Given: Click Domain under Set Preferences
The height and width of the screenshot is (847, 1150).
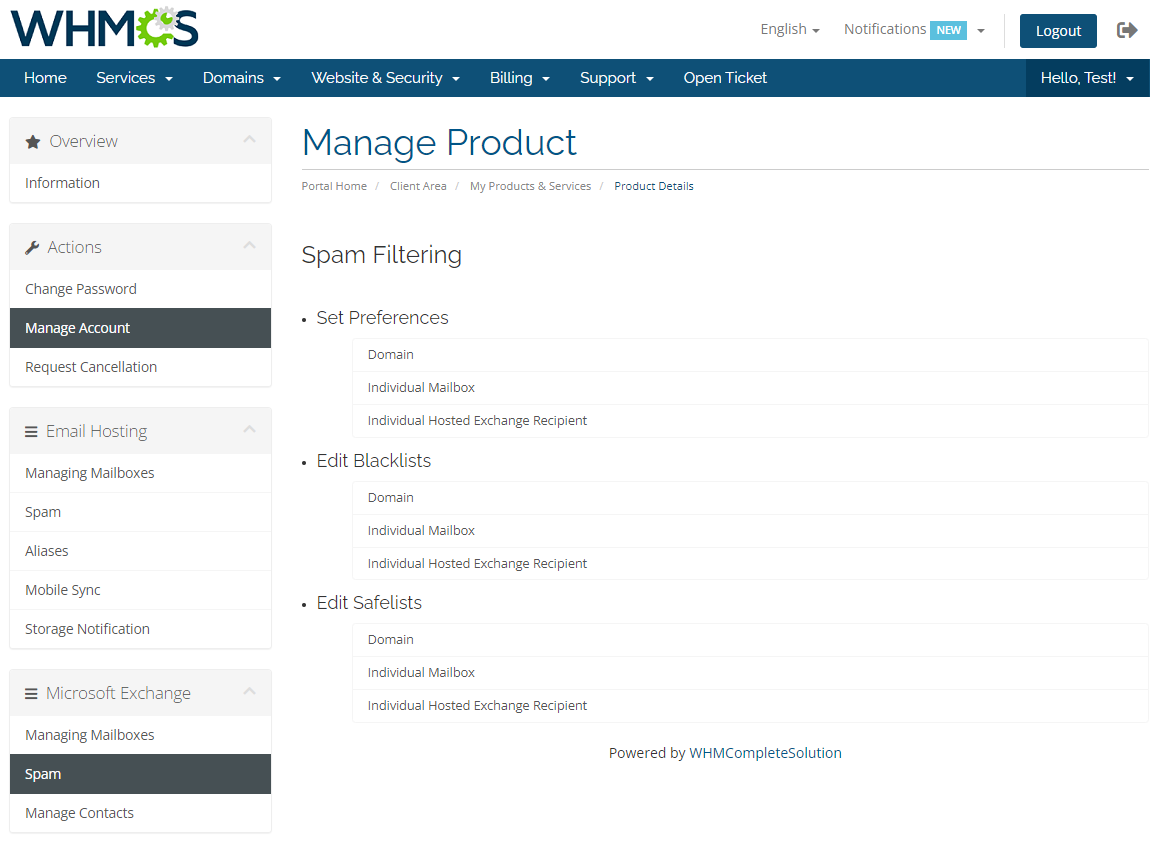Looking at the screenshot, I should click(750, 355).
